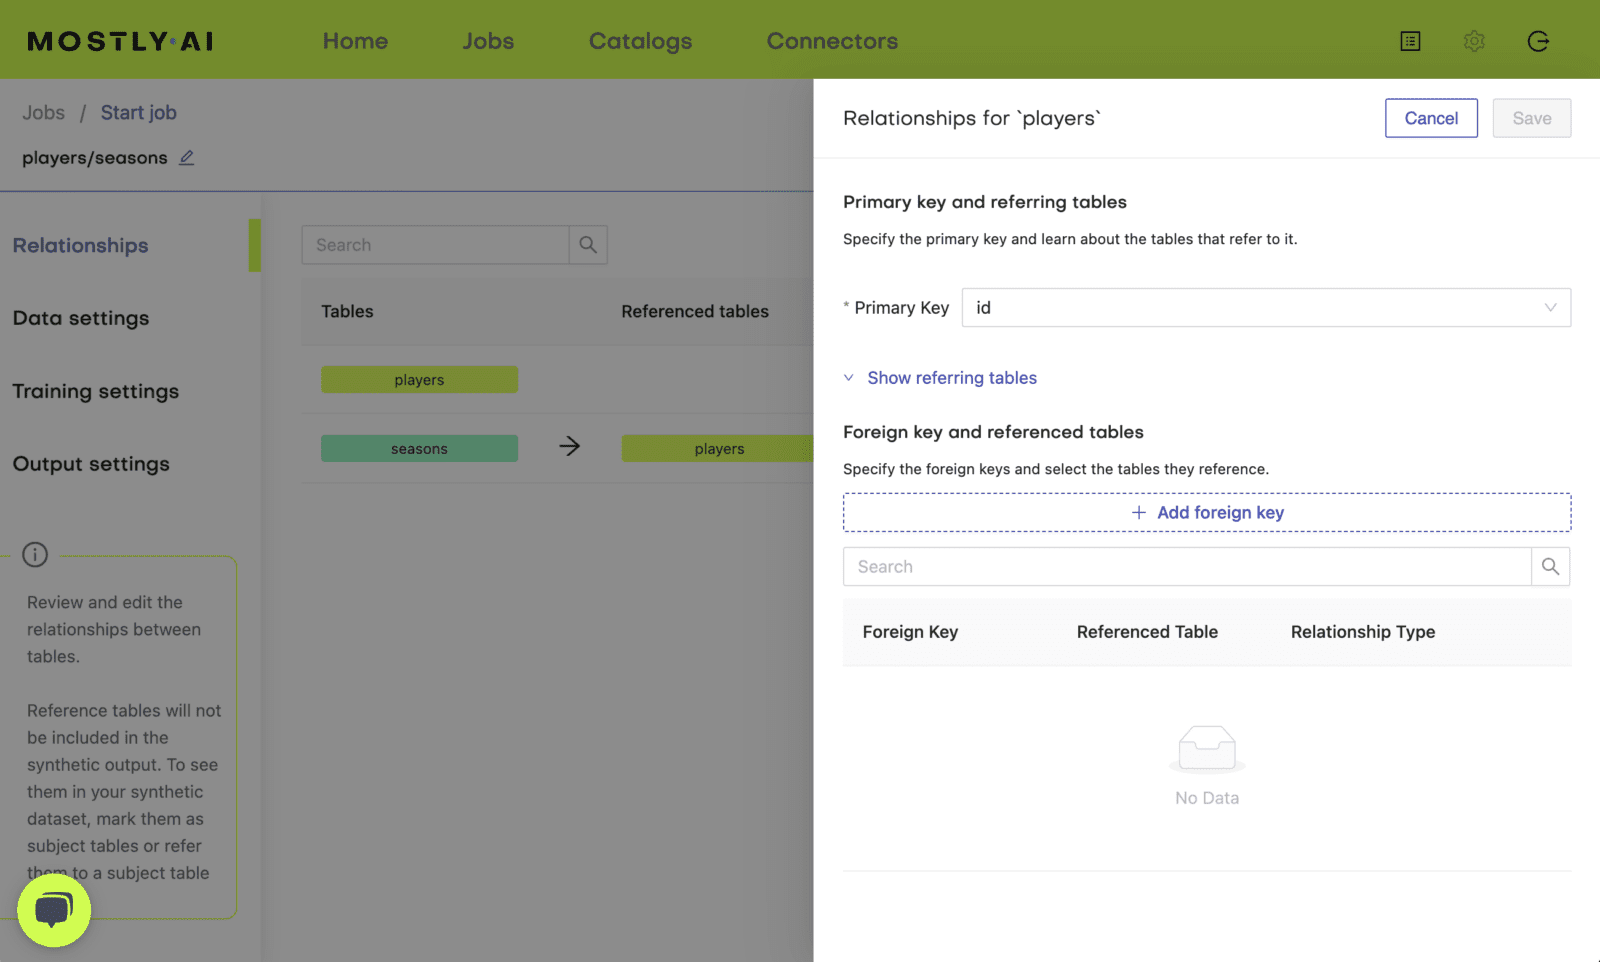This screenshot has width=1600, height=962.
Task: Click the pencil icon to rename players/seasons
Action: tap(186, 158)
